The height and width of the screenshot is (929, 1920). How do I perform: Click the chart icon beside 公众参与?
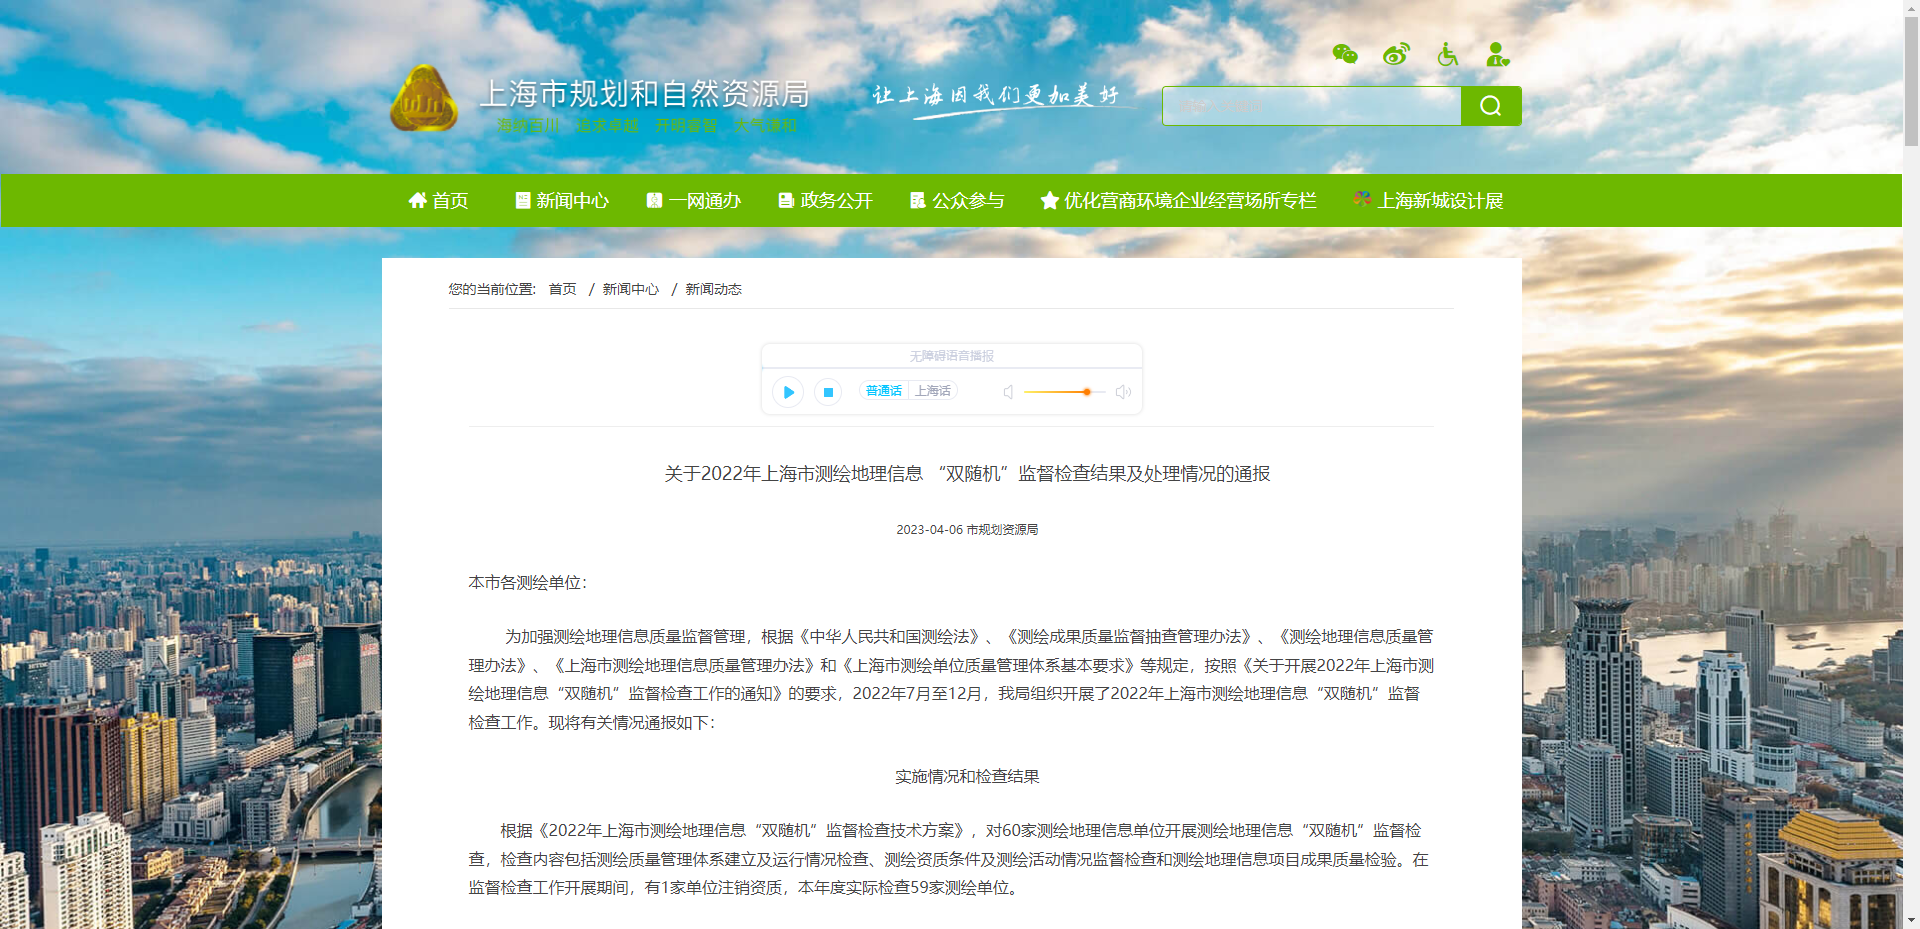tap(916, 200)
